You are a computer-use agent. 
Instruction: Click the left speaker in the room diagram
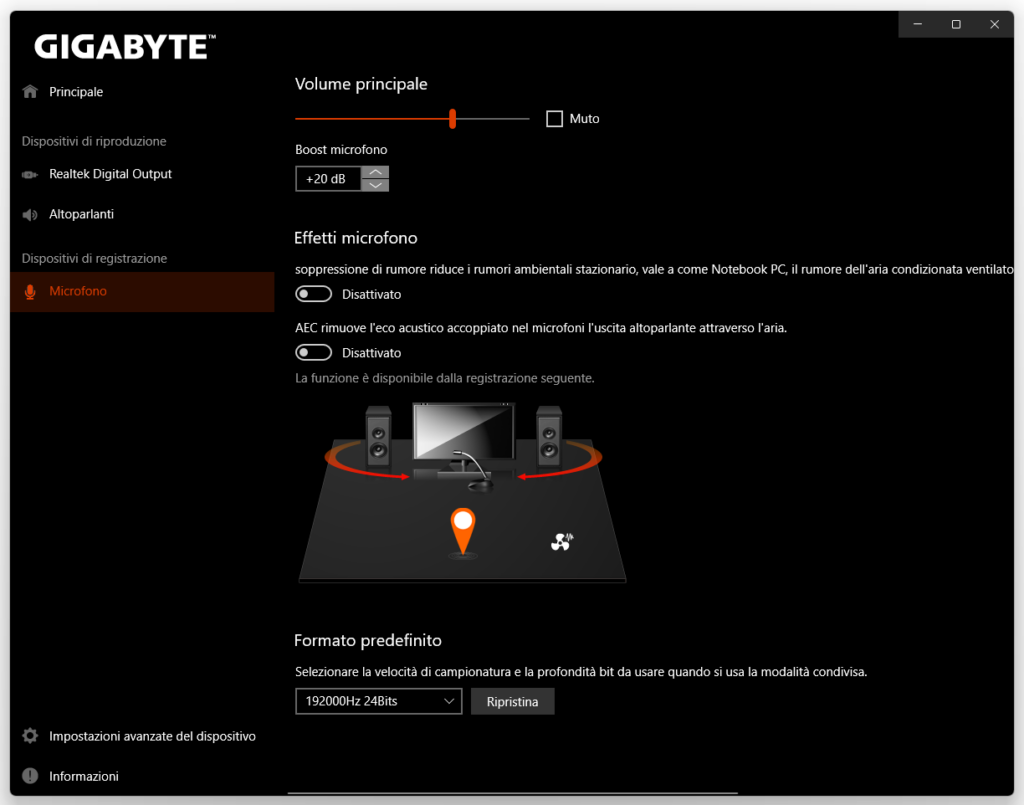tap(378, 435)
